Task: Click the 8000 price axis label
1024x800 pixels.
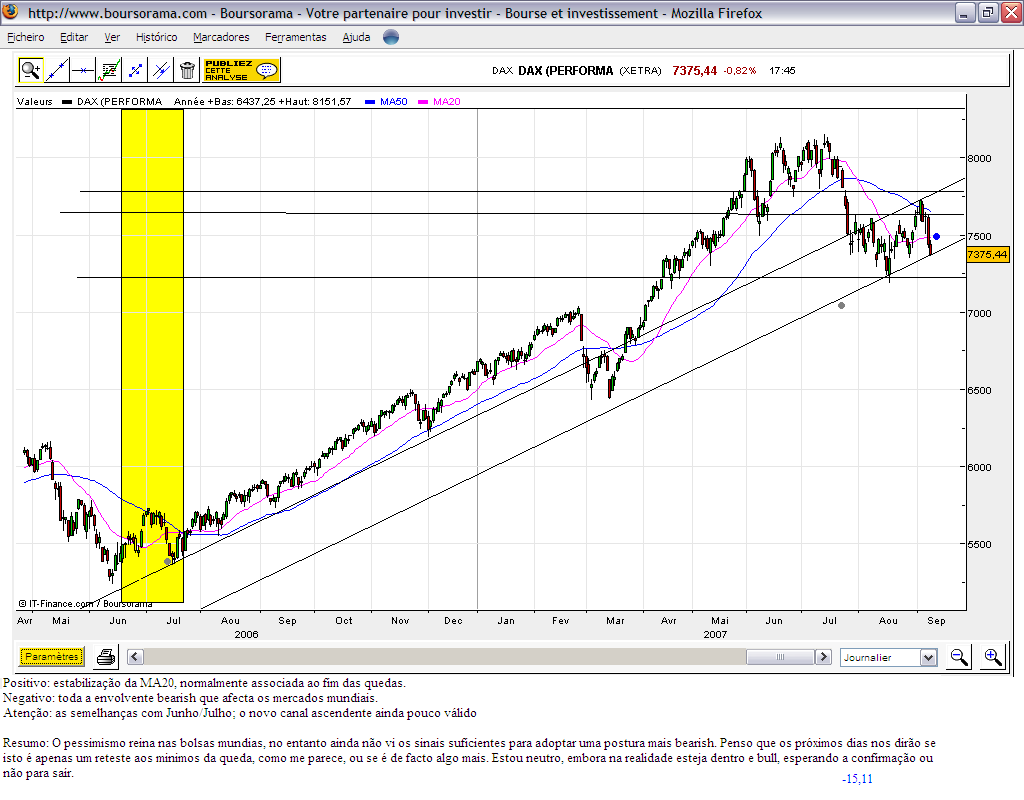Action: tap(979, 158)
